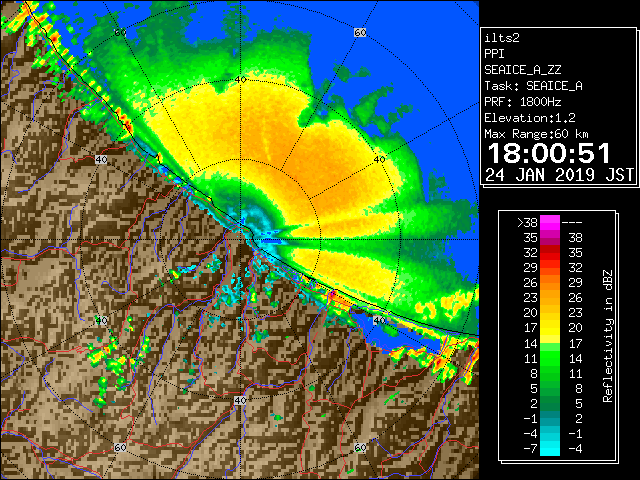Screen dimensions: 640x480
Task: Click the 'PRF: 1800Hz' value
Action: (x=522, y=102)
